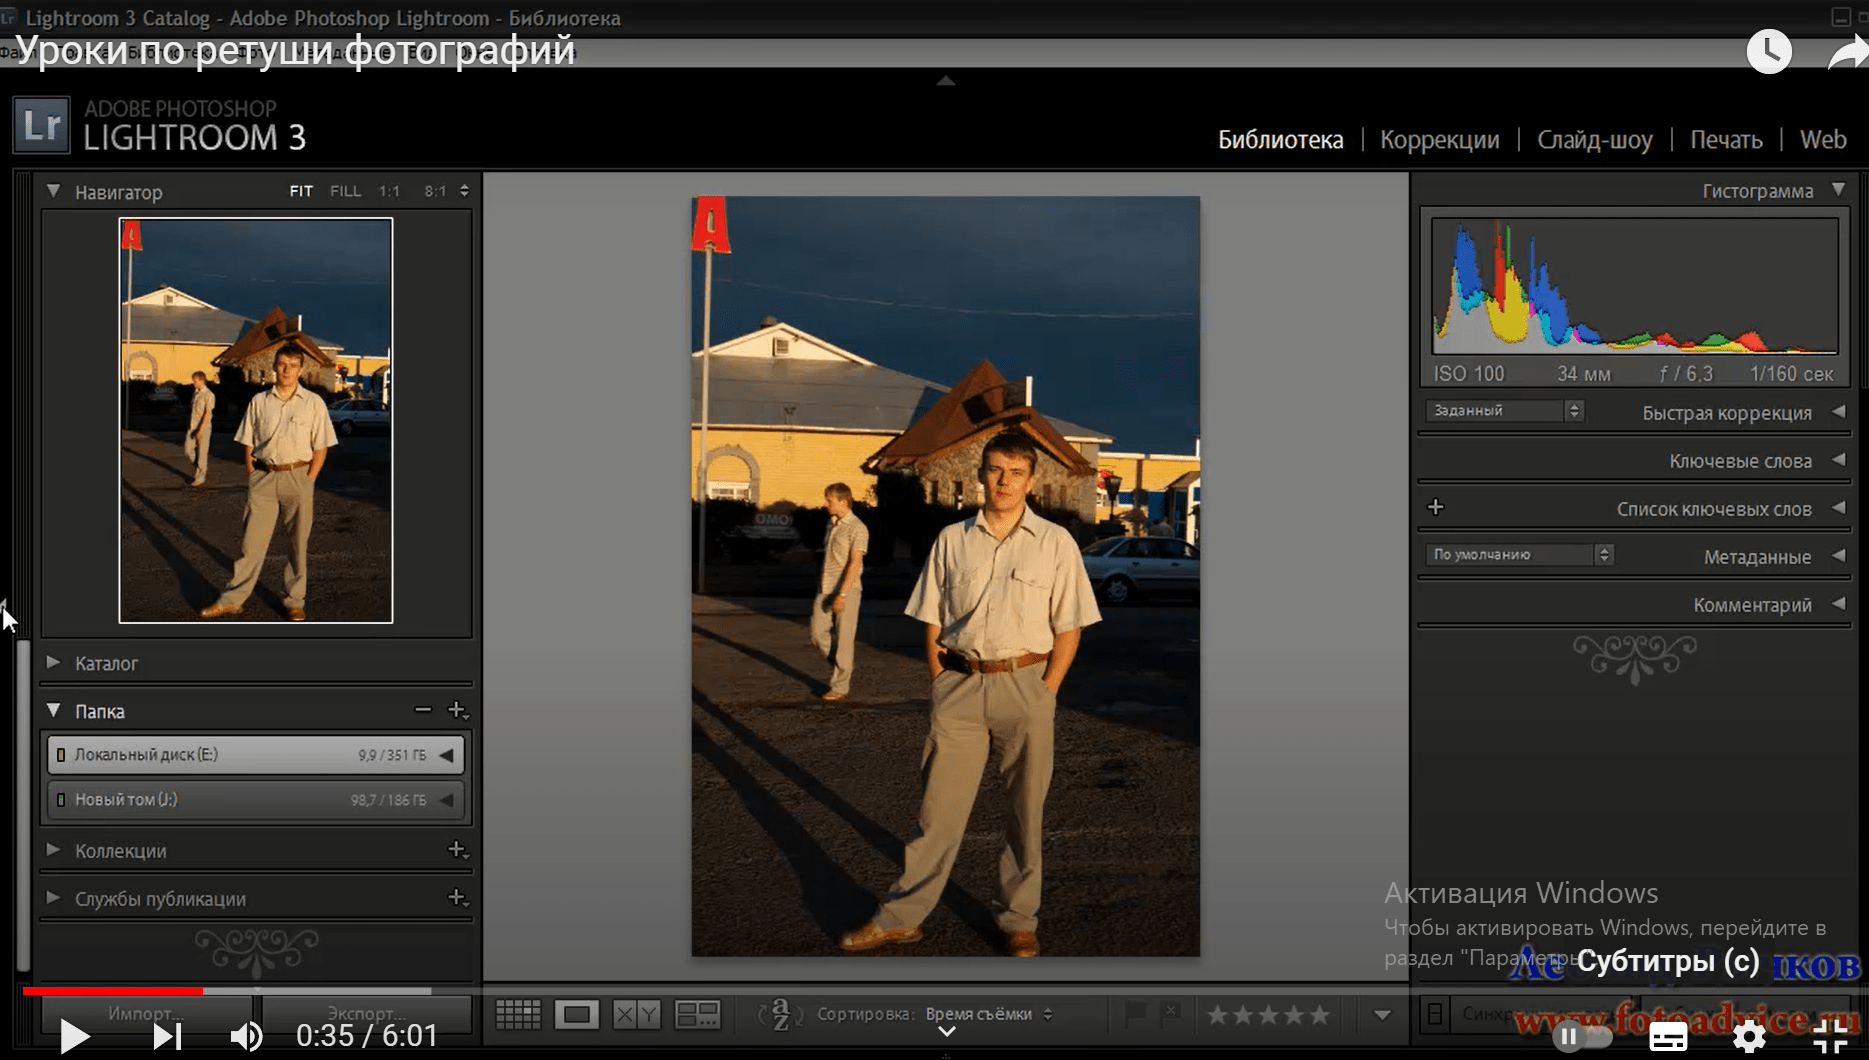Screen dimensions: 1869x1060
Task: Select volume Новый том (J:)
Action: tap(255, 800)
